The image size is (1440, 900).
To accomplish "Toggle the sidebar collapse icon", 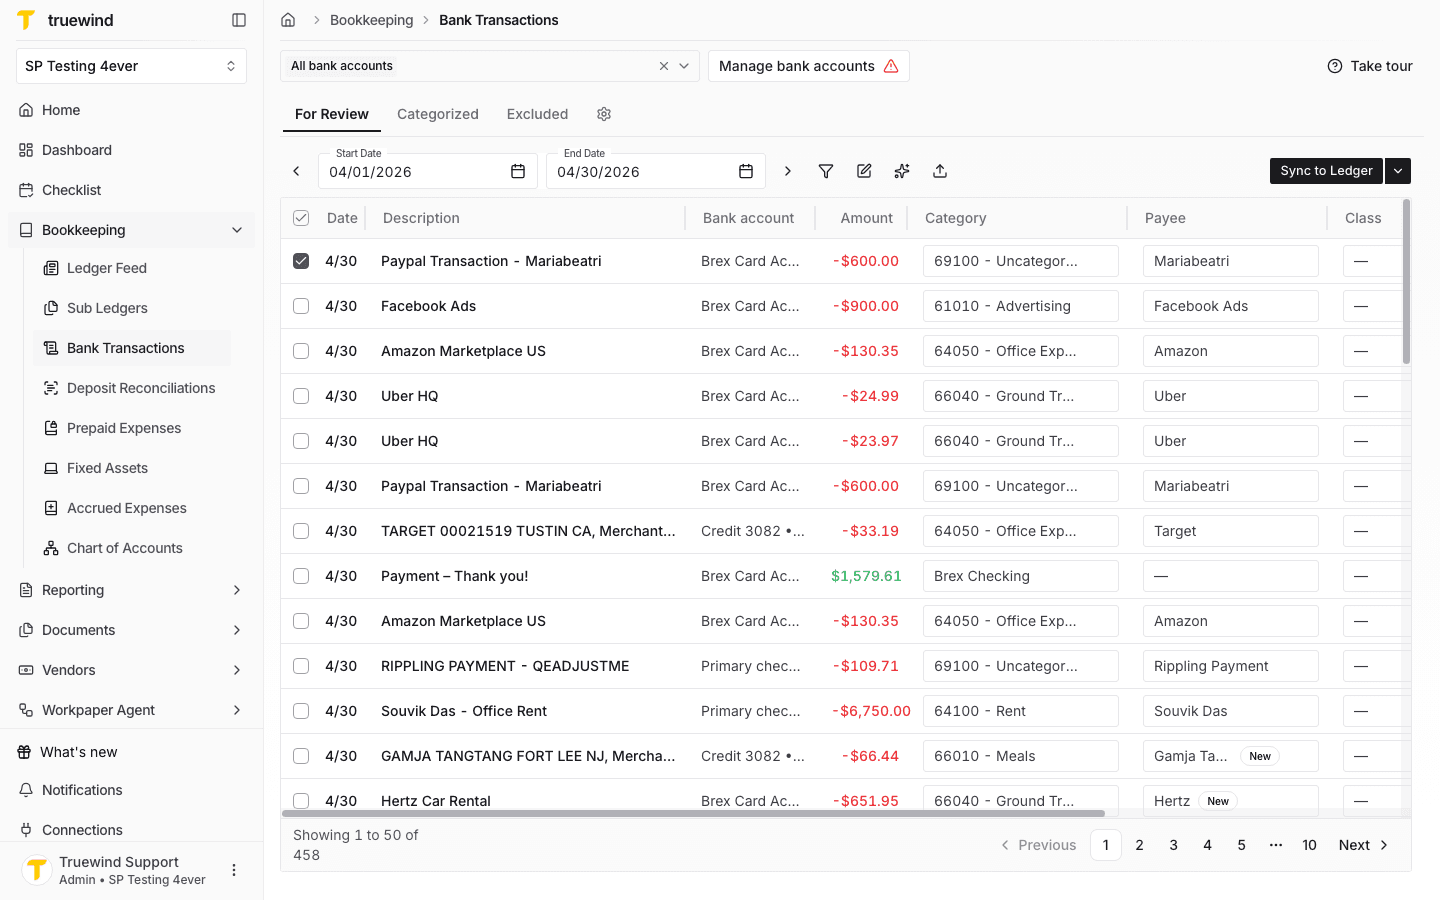I will tap(239, 20).
